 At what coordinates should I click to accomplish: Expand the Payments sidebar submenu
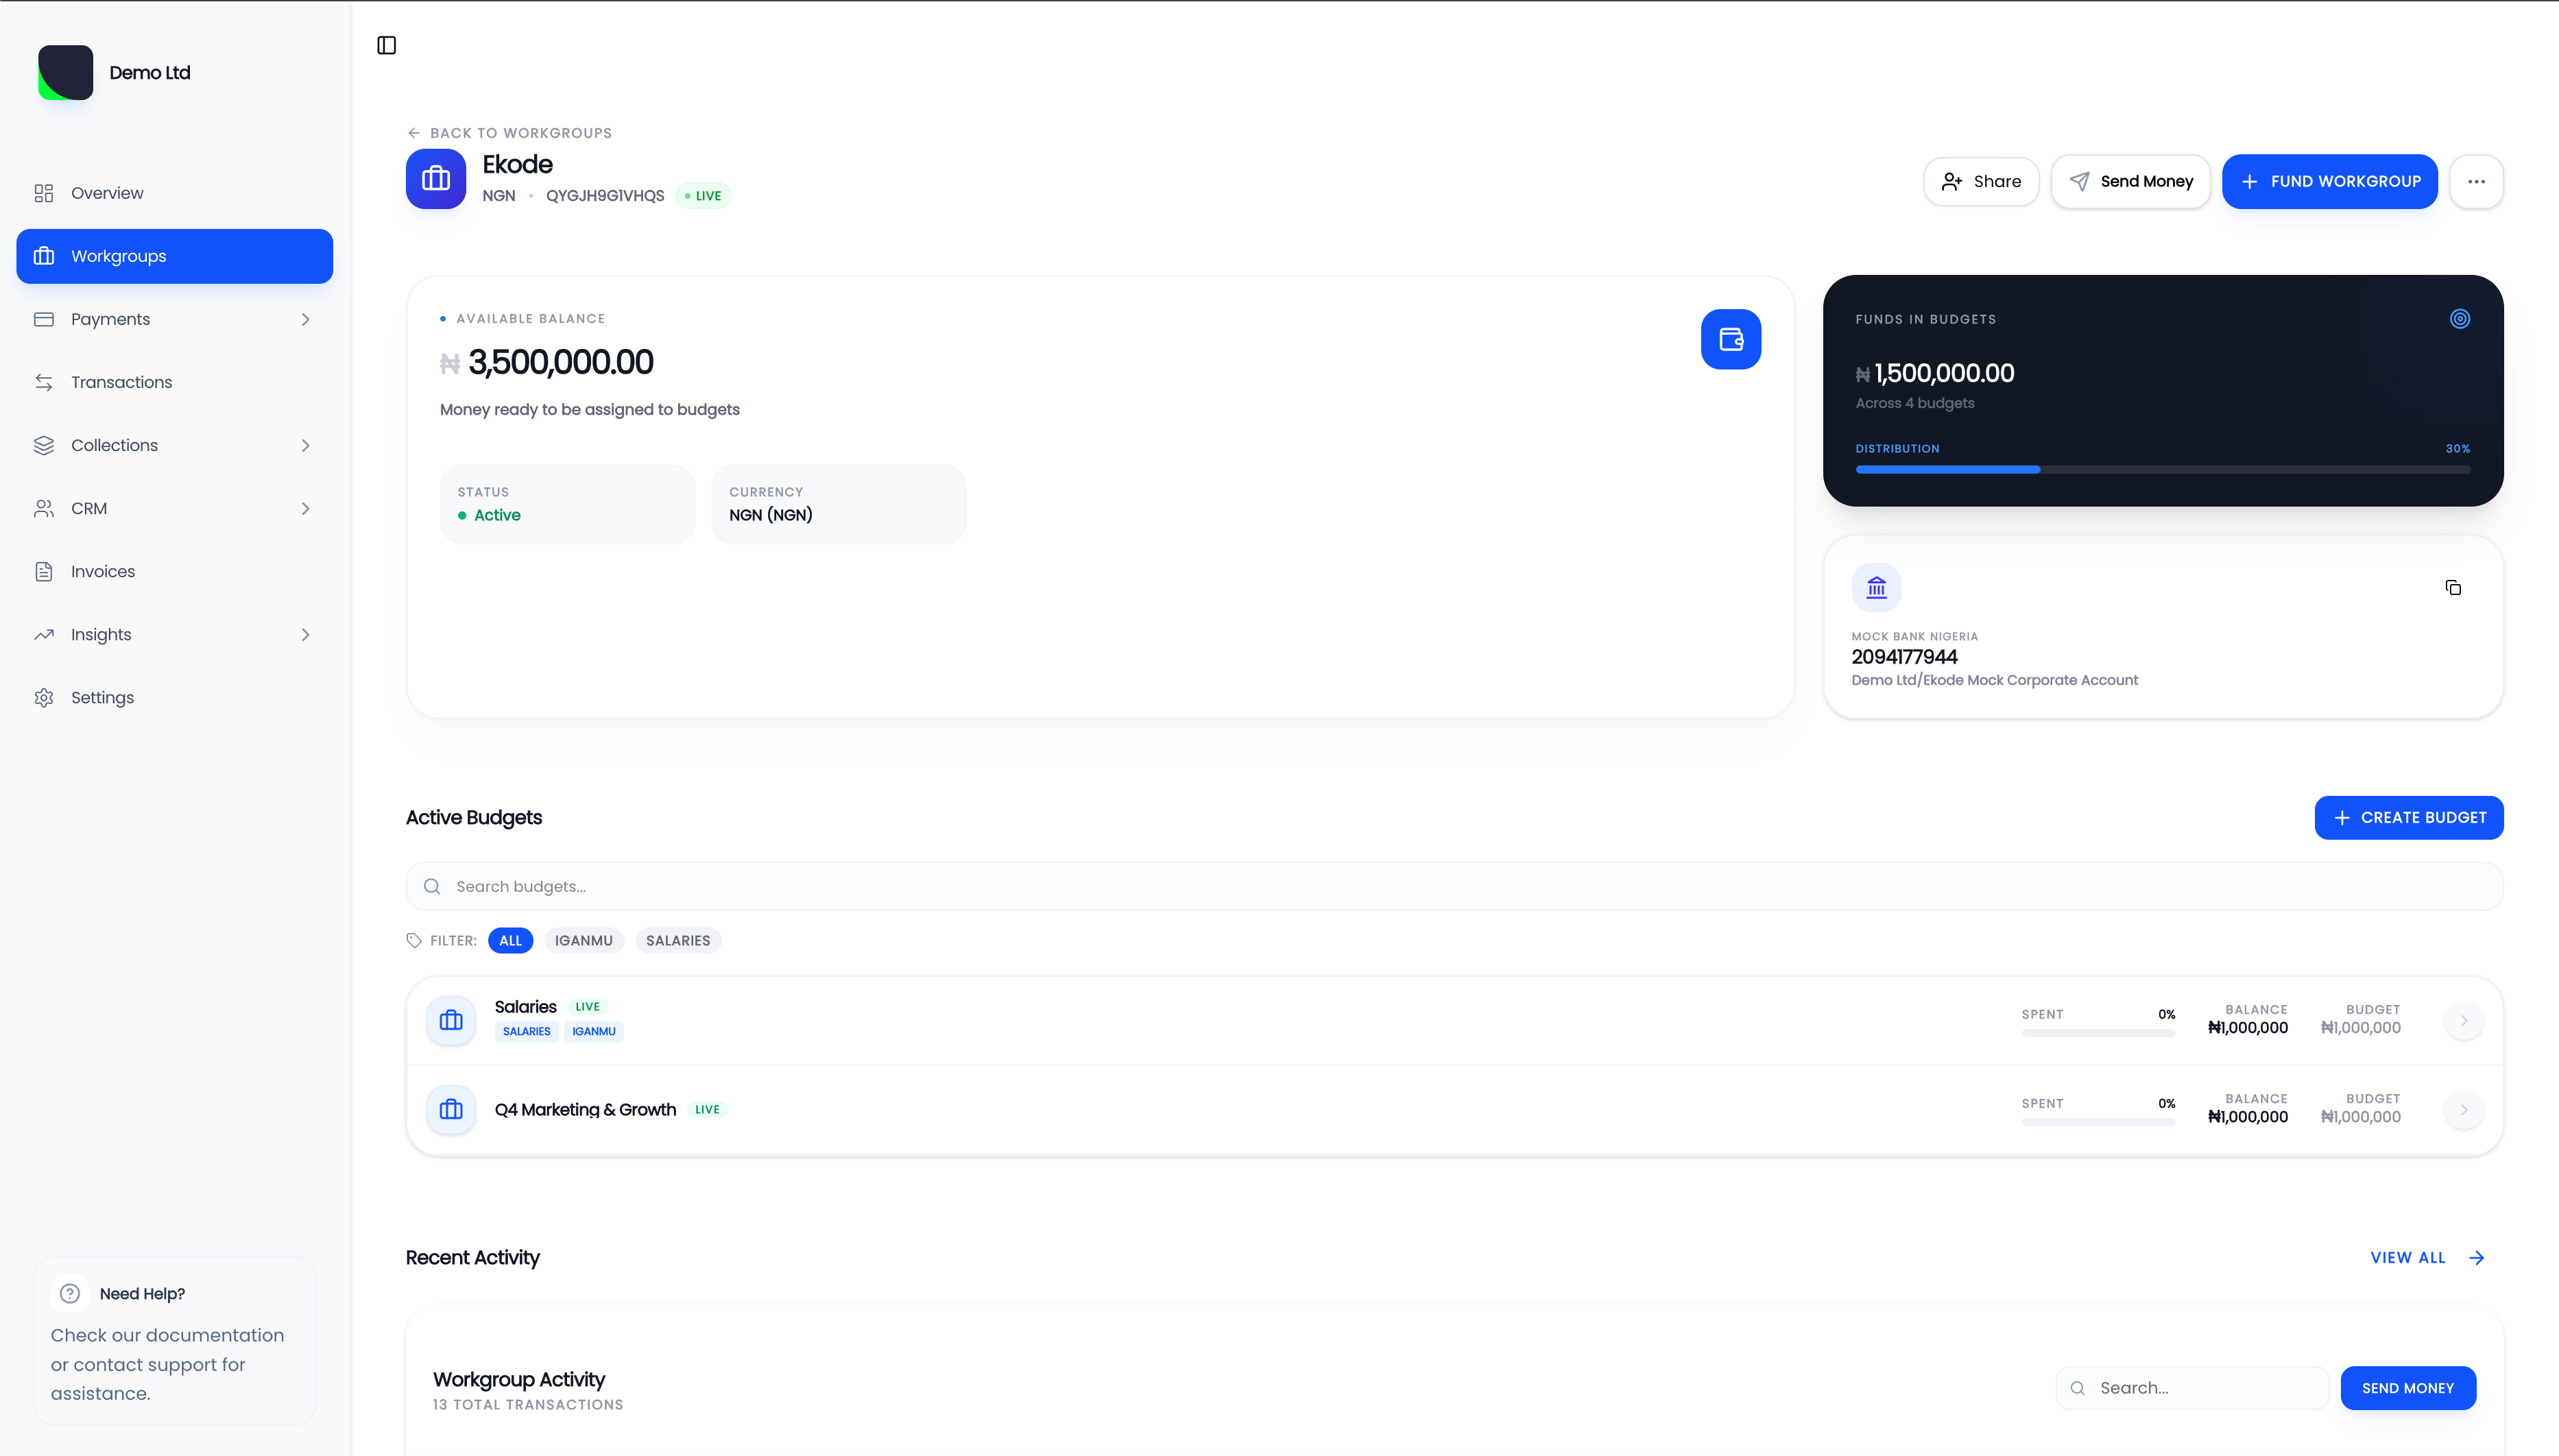point(305,319)
